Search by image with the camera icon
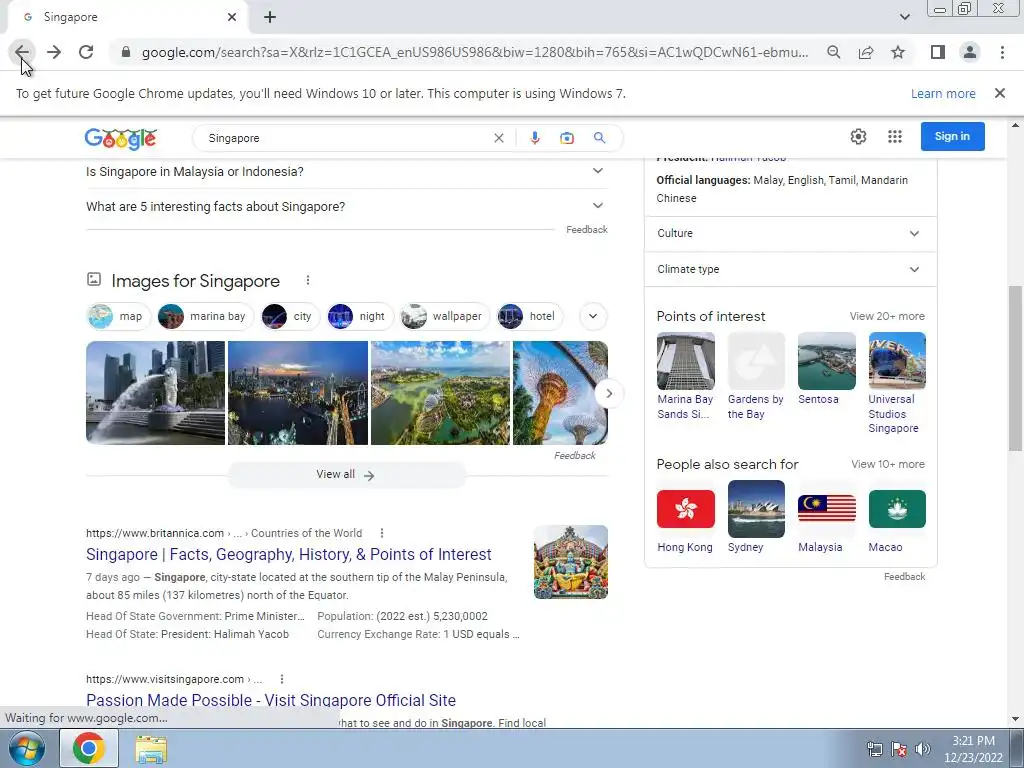Screen dimensions: 1024x768 click(567, 138)
